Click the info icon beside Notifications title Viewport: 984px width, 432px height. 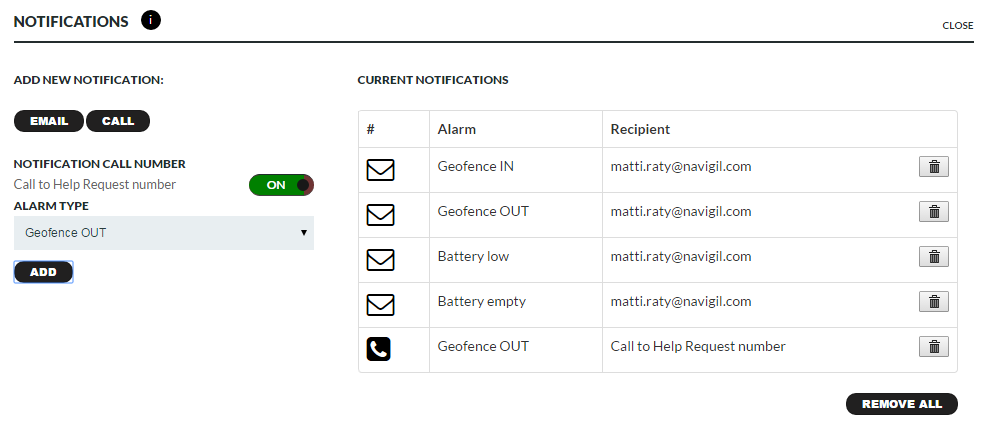tap(151, 20)
